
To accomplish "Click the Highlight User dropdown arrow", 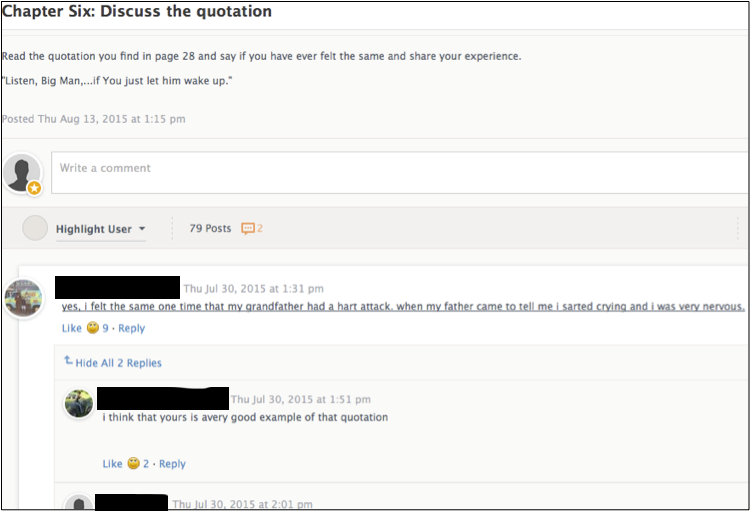I will tap(142, 229).
